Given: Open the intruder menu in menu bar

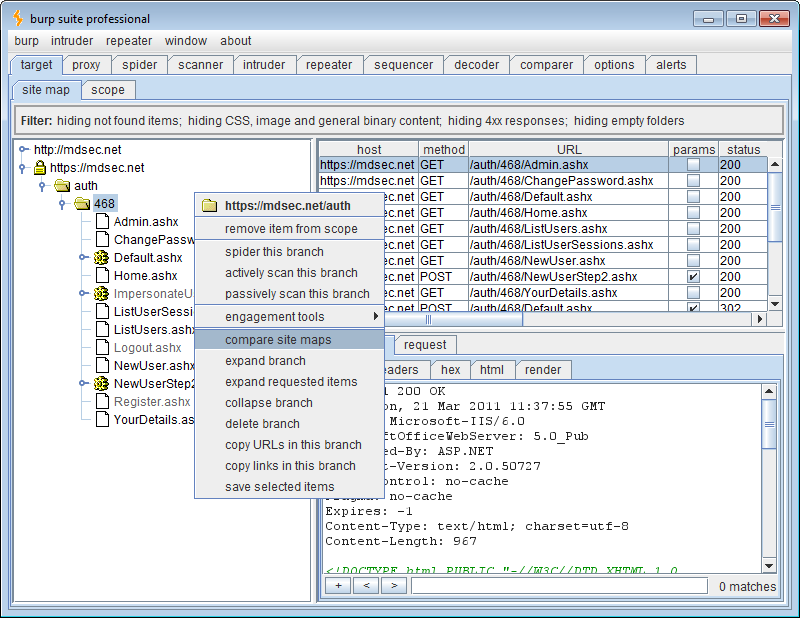Looking at the screenshot, I should click(72, 41).
